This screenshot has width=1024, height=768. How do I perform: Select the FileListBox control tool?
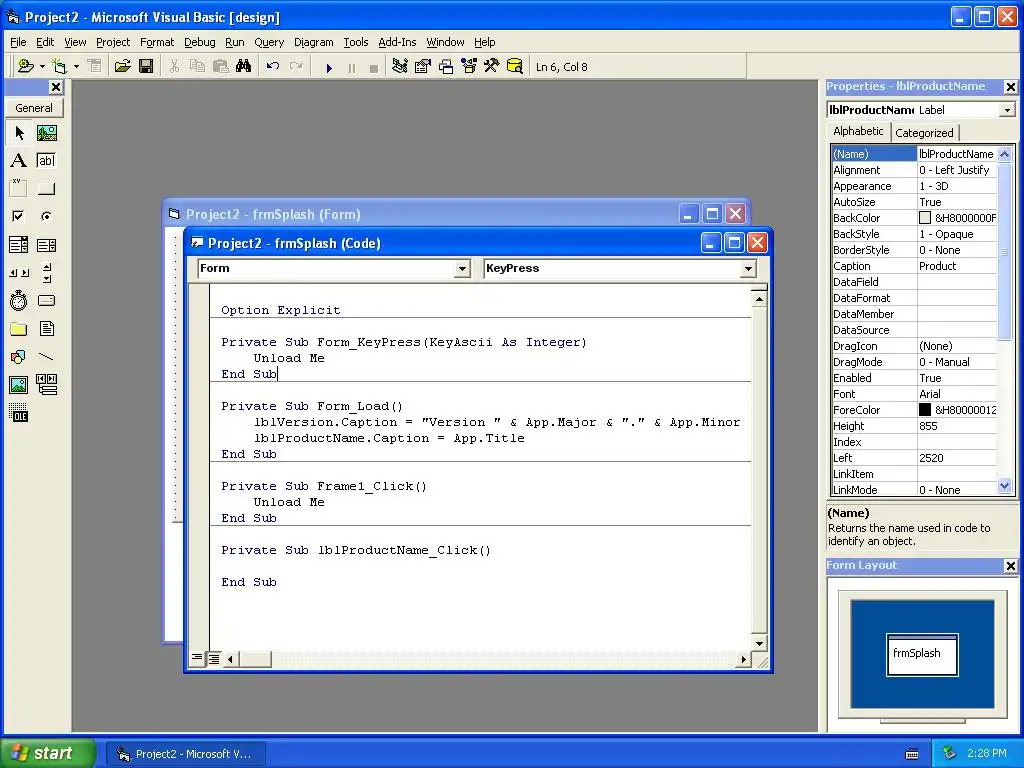pyautogui.click(x=46, y=328)
